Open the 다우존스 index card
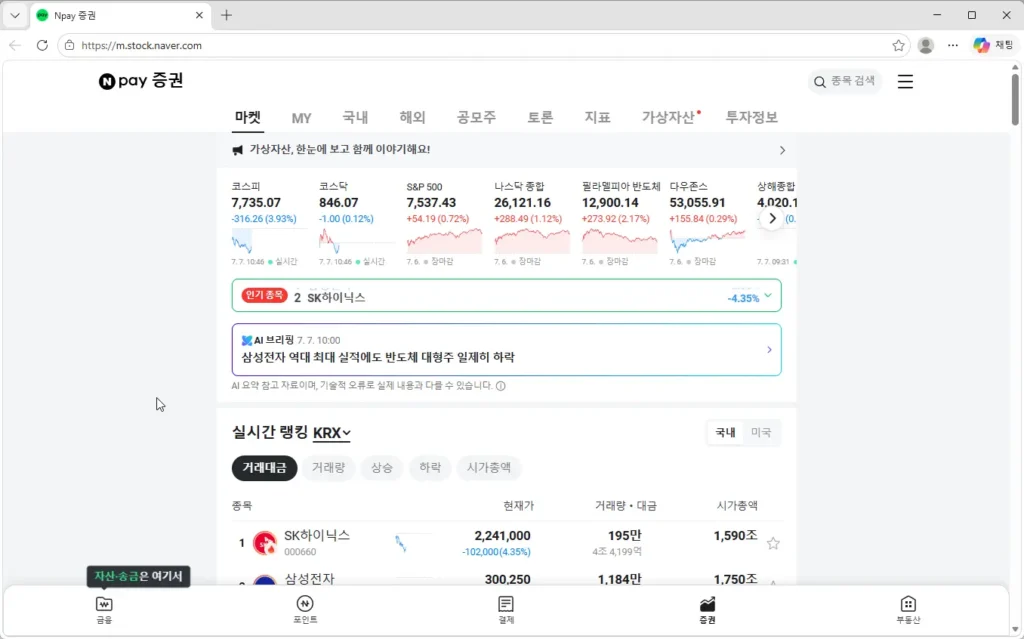 [x=707, y=223]
